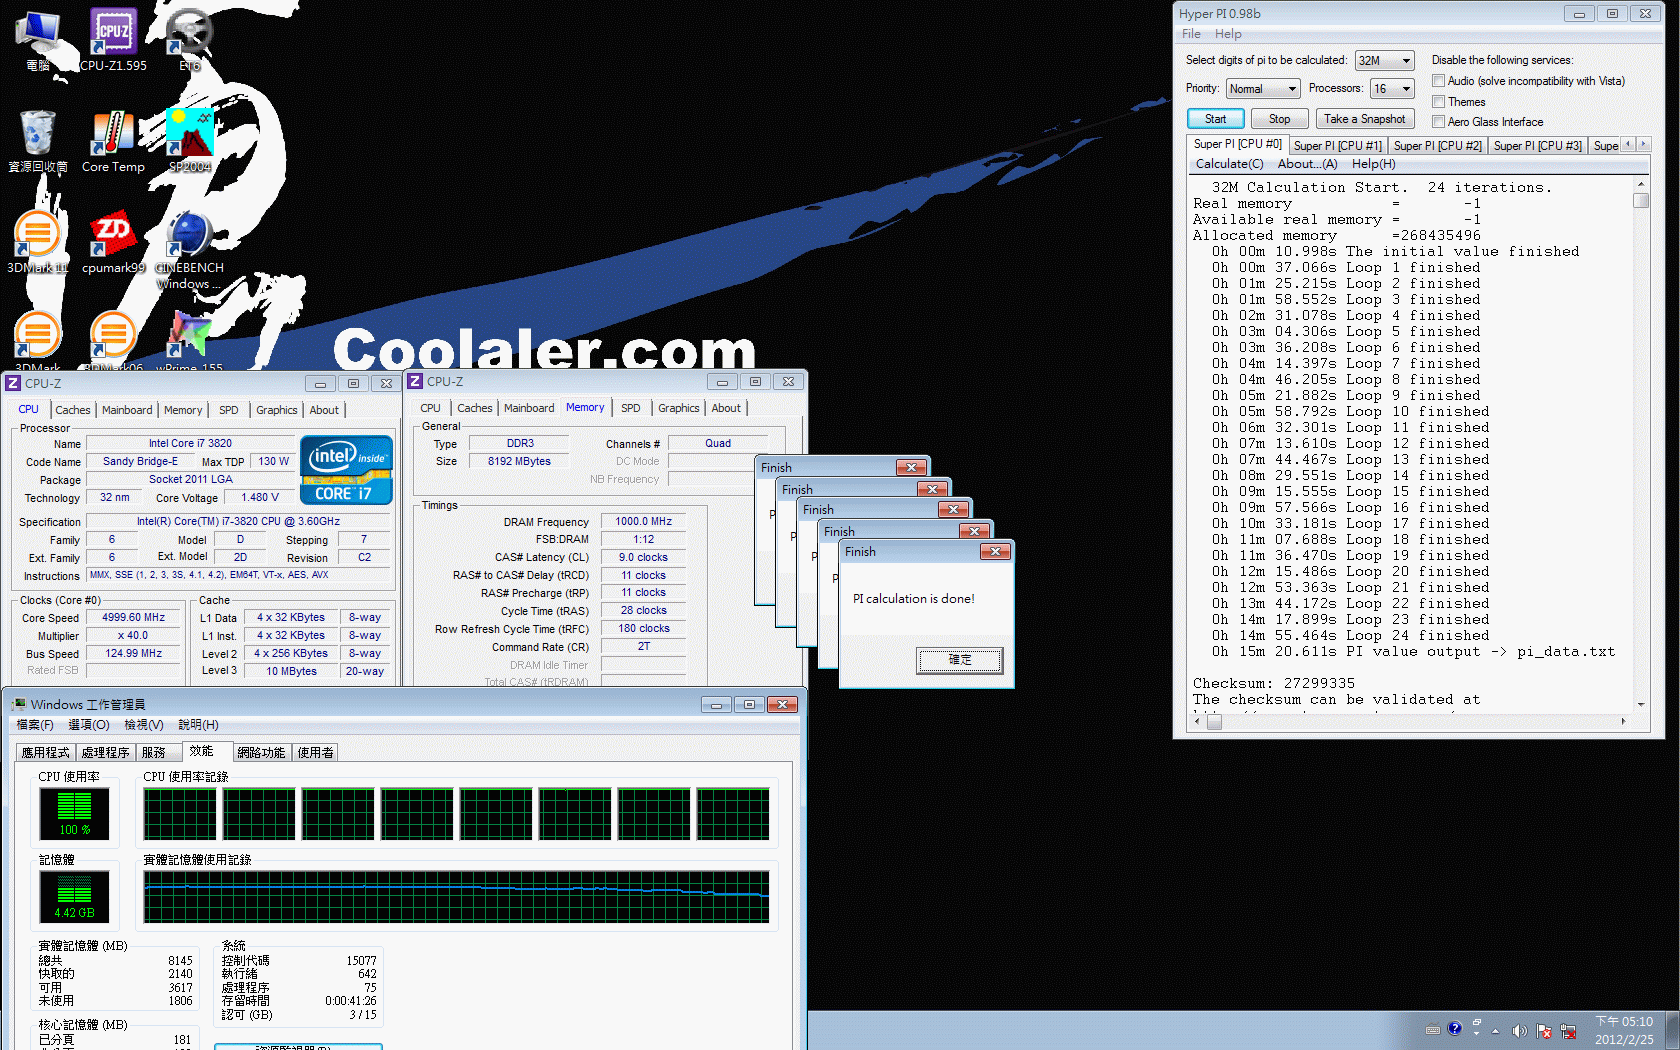Image resolution: width=1680 pixels, height=1050 pixels.
Task: Open the wPrime 155 desktop shortcut
Action: click(x=189, y=340)
